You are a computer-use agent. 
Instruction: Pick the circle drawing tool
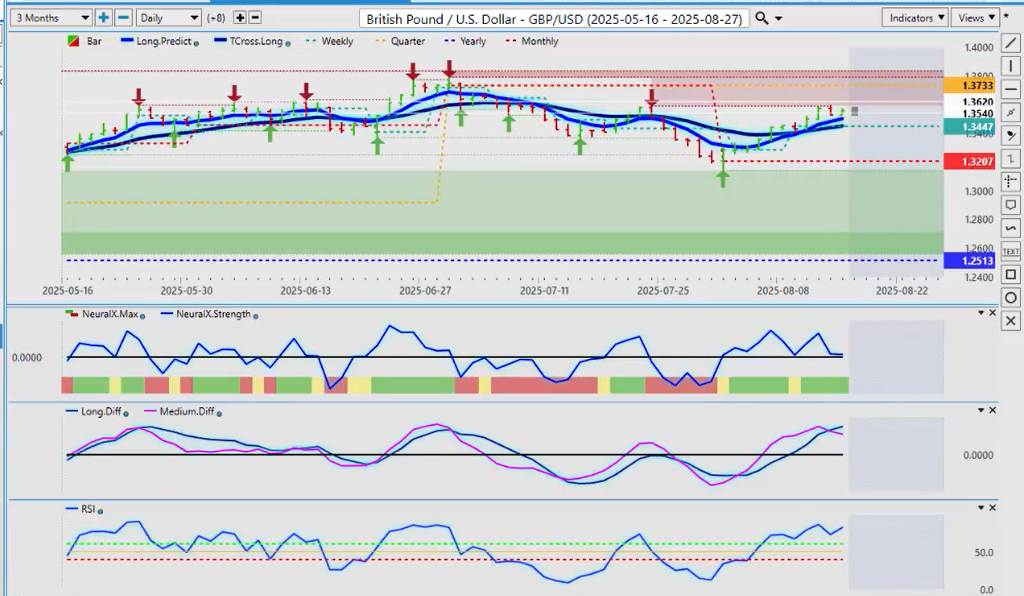pos(1011,298)
